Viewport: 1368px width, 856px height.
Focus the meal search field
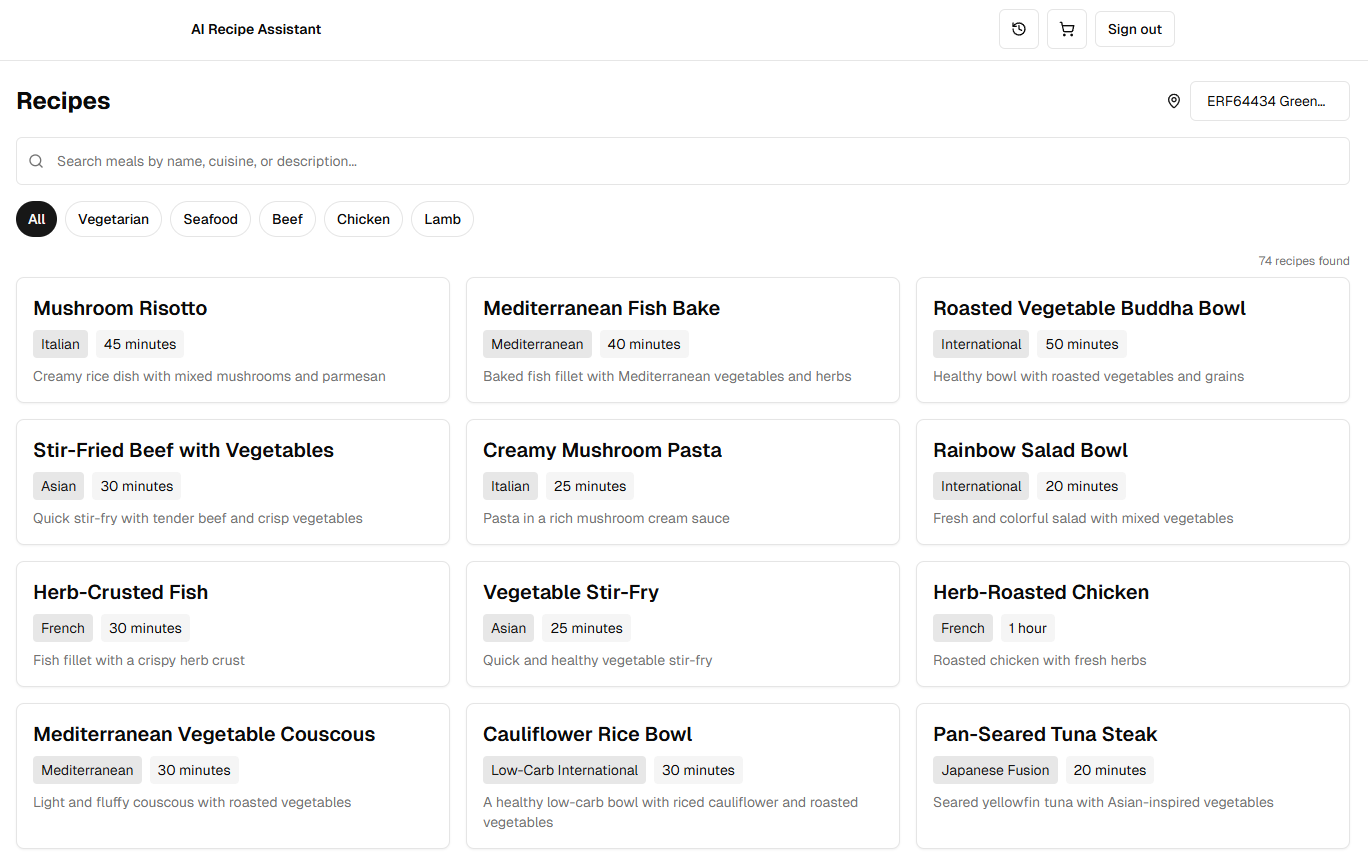point(690,161)
